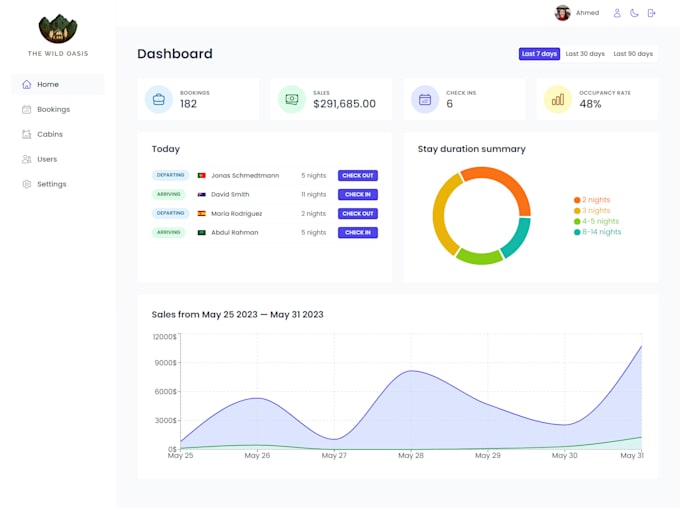Click the Sales from May 25 2023 heading

coord(237,315)
